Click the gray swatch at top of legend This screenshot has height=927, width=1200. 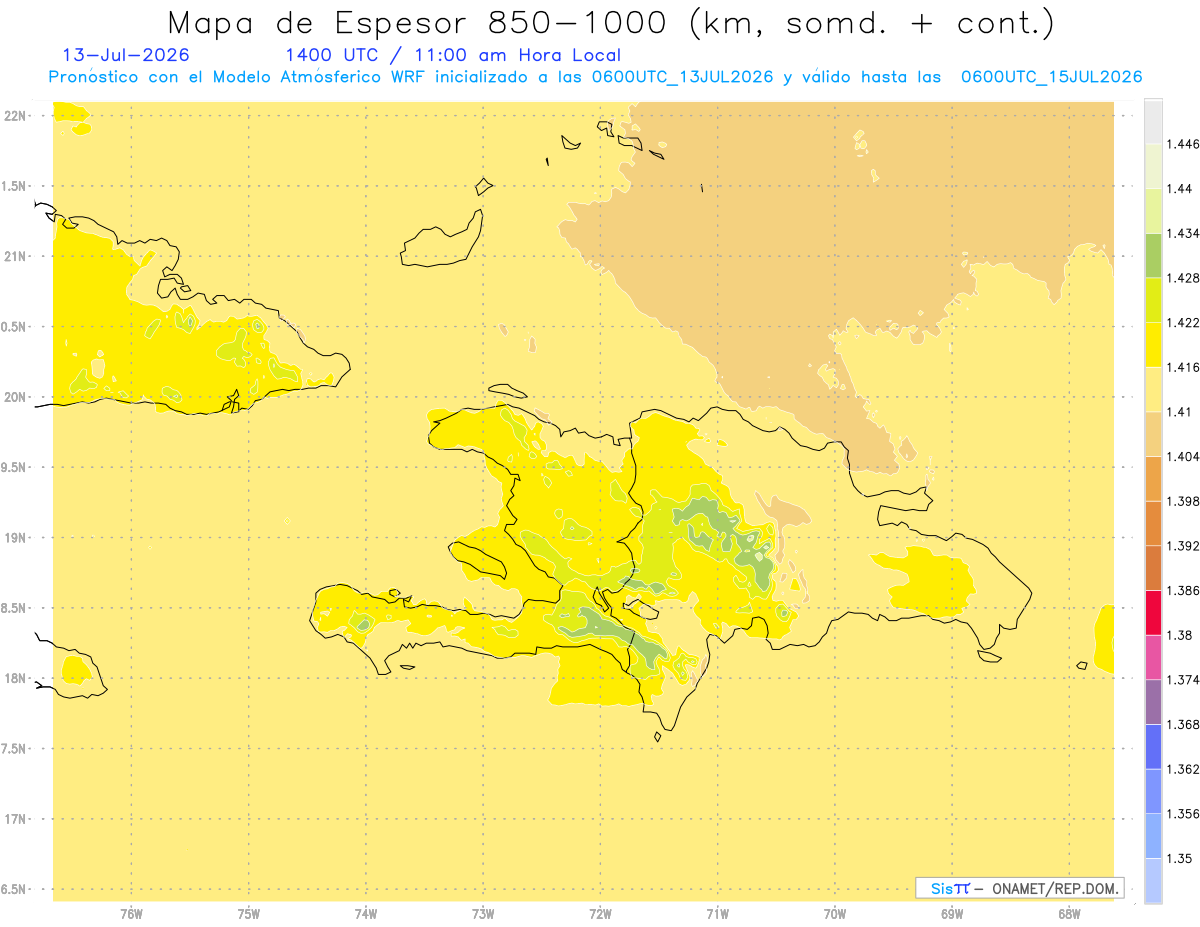(x=1153, y=121)
